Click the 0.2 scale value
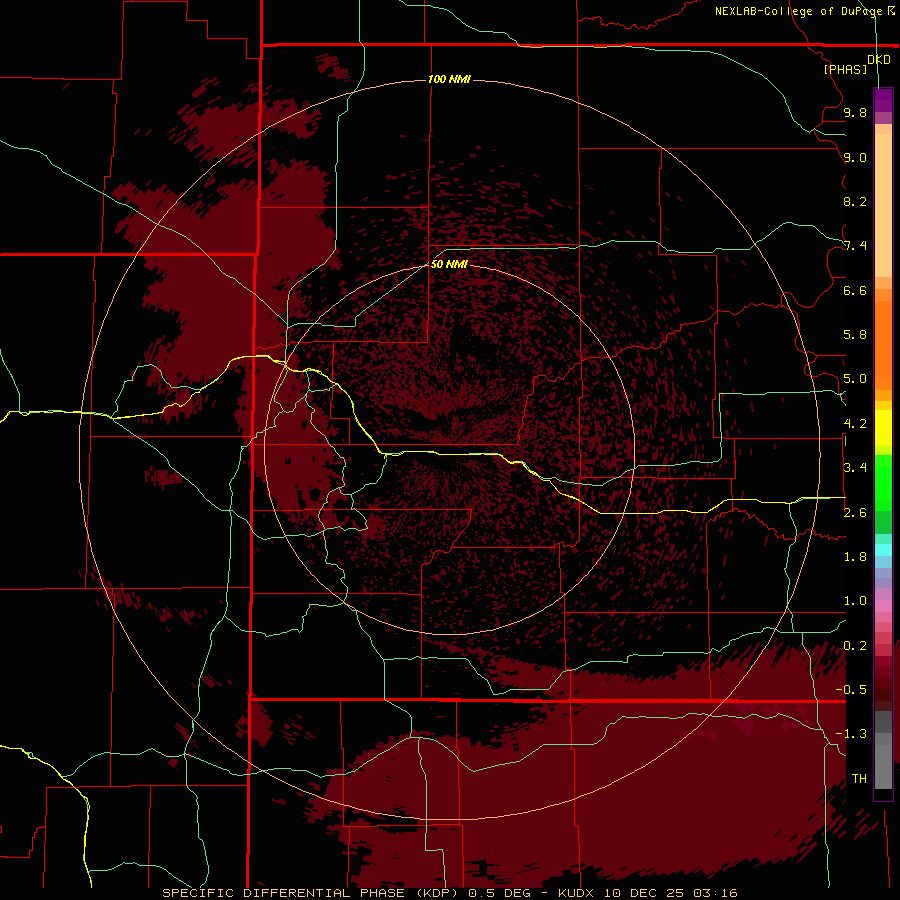The width and height of the screenshot is (900, 900). tap(855, 646)
